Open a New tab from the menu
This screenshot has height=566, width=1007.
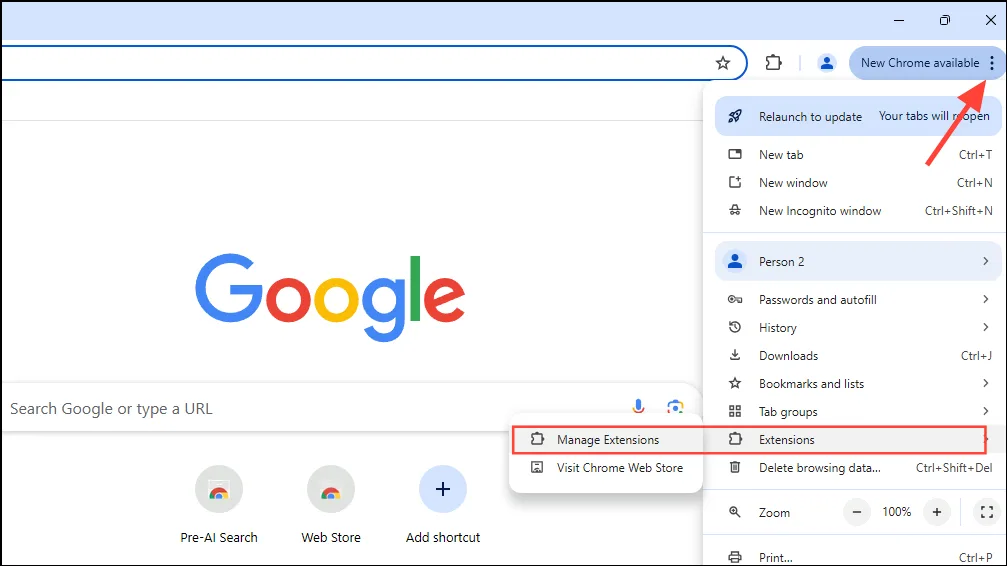pos(858,155)
